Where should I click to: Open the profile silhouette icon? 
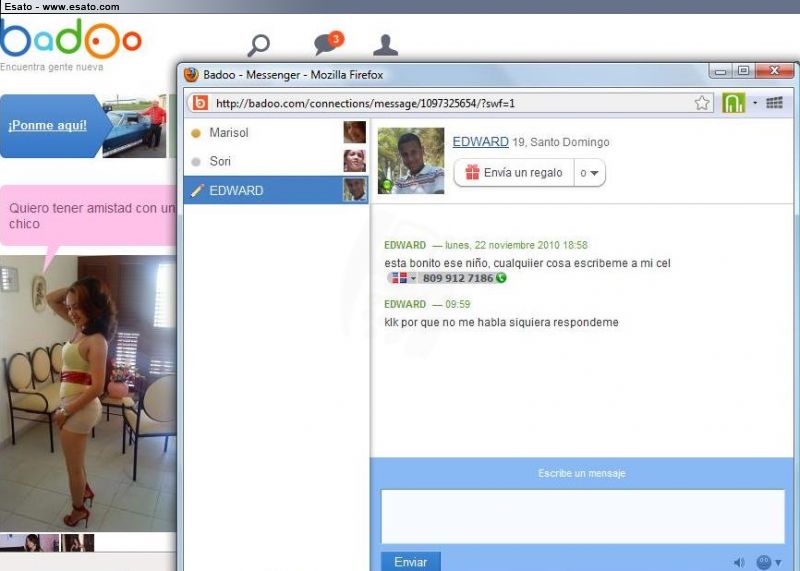click(385, 45)
